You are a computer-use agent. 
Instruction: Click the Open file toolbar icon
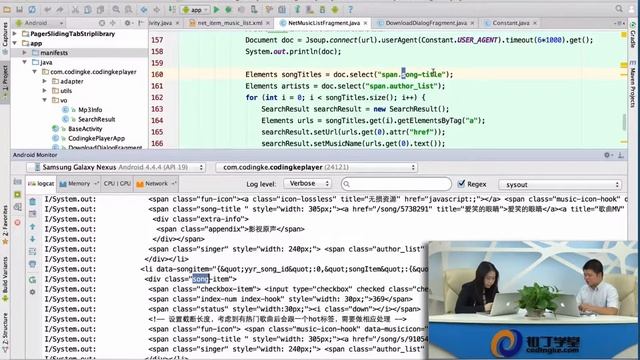pyautogui.click(x=7, y=9)
